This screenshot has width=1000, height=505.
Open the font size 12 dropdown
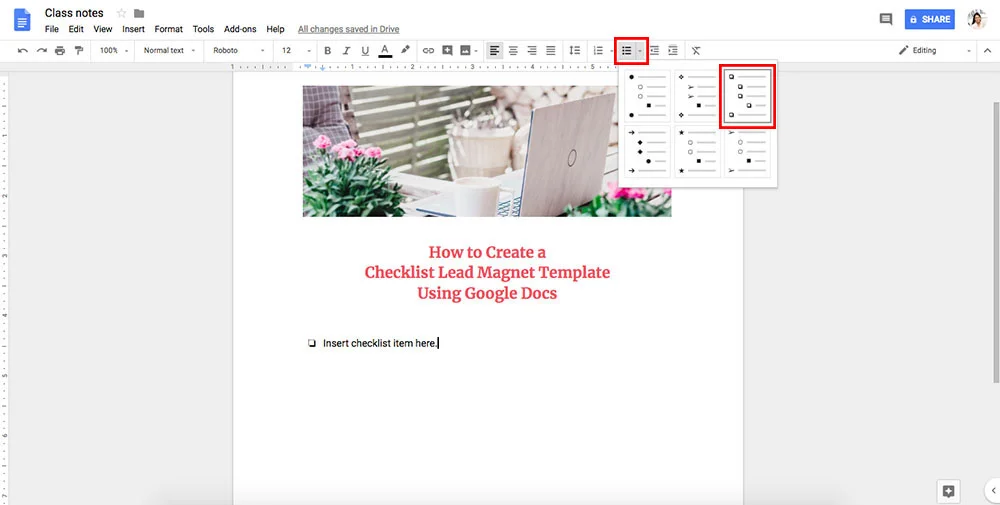click(x=297, y=50)
